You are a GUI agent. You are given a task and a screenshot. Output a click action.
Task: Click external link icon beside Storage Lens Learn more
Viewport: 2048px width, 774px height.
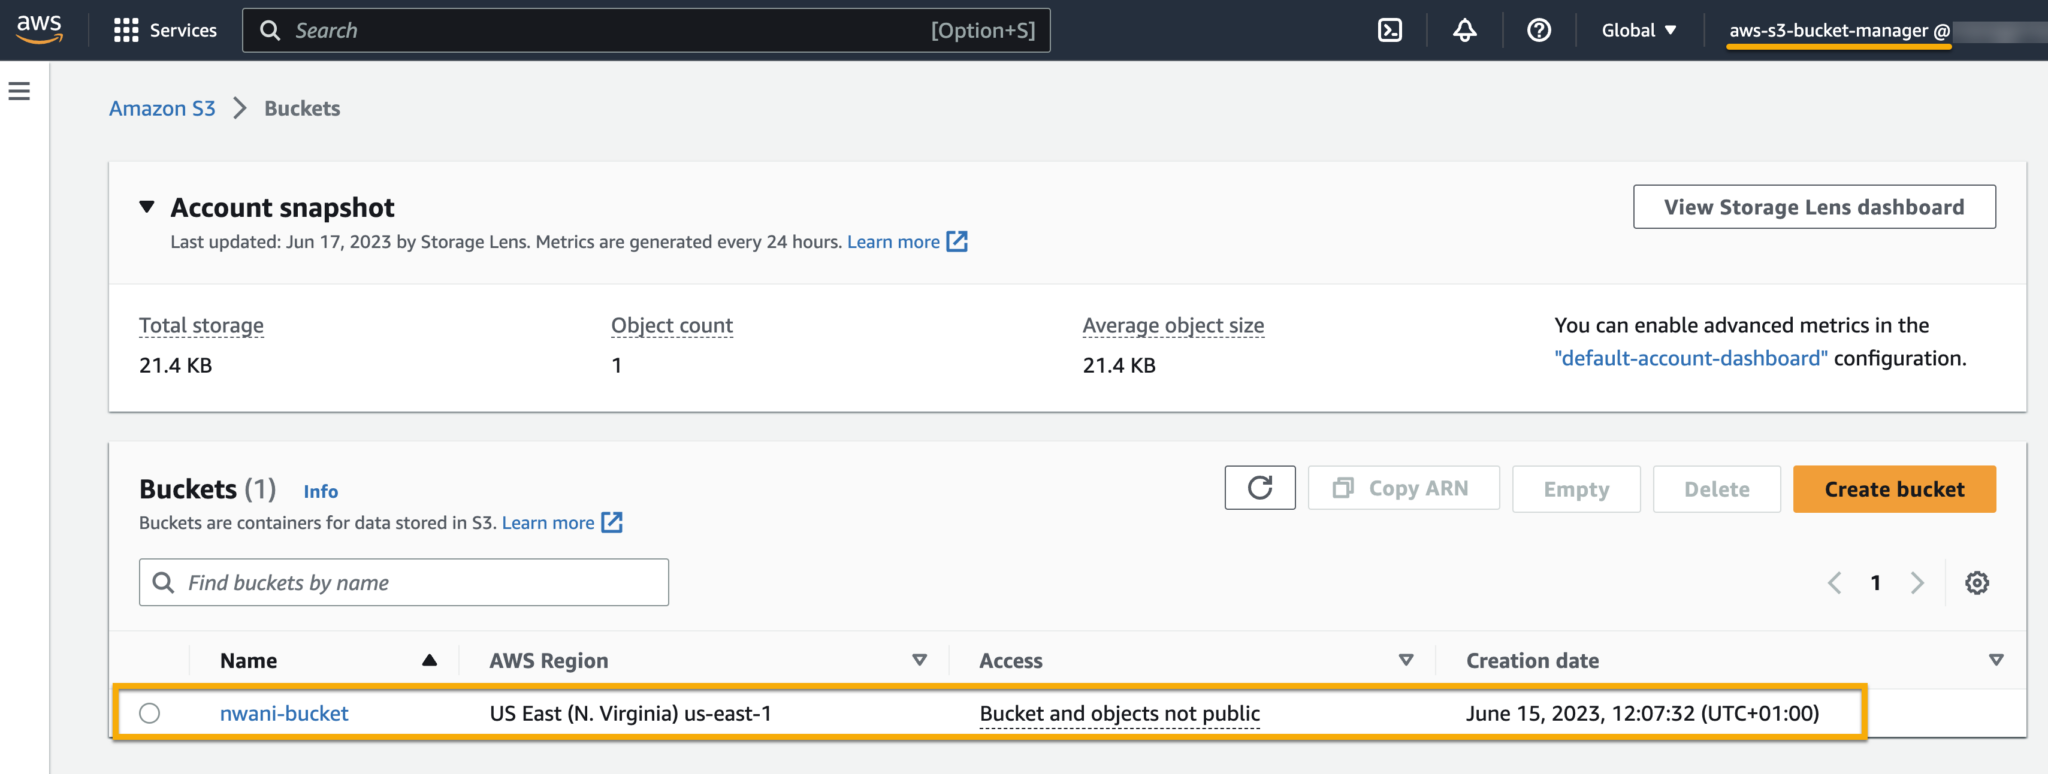click(957, 241)
